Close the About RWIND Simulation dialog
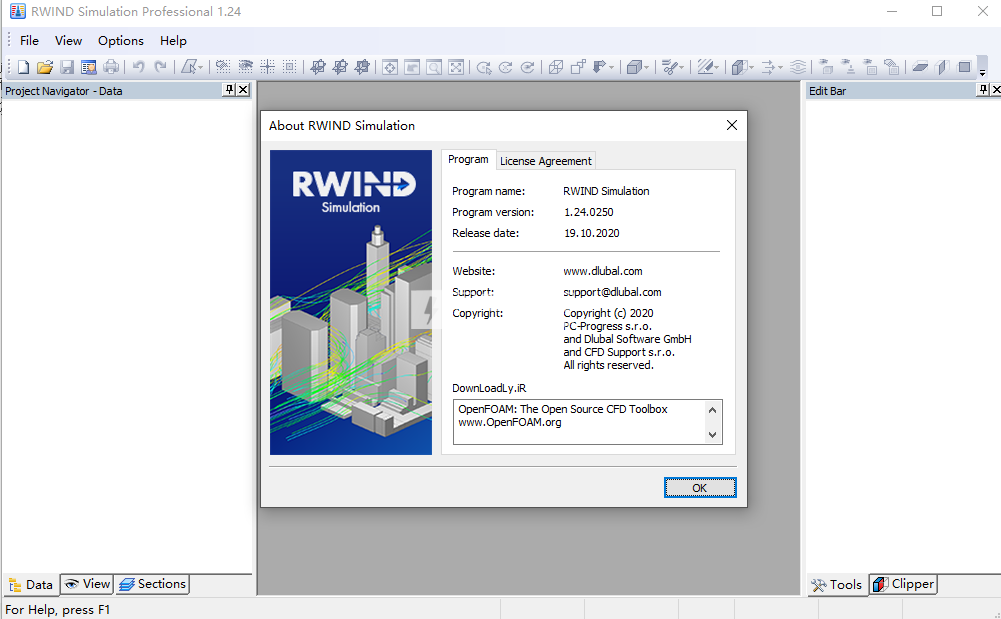This screenshot has height=619, width=1001. click(732, 125)
